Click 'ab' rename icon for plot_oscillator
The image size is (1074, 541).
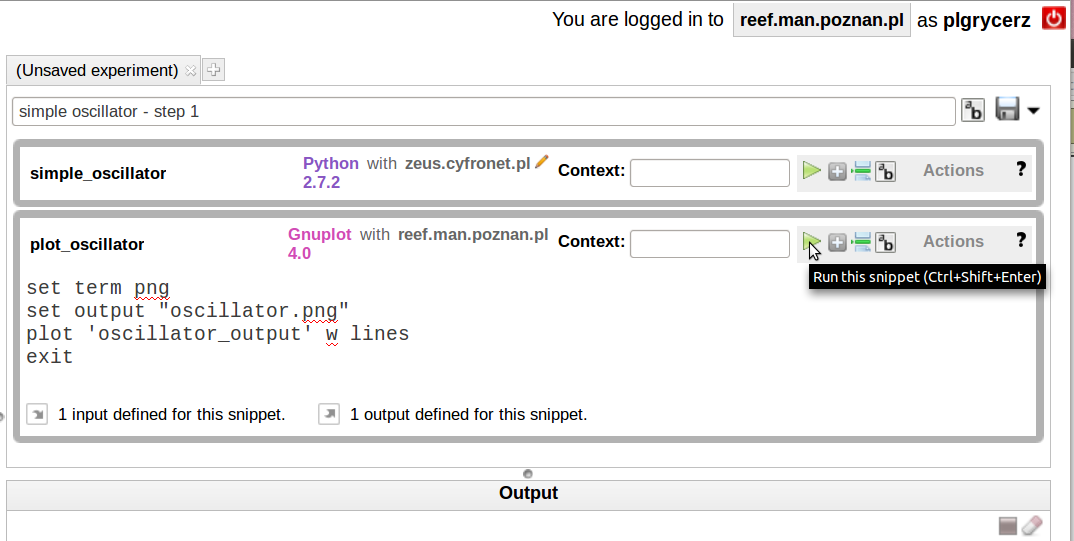point(886,242)
